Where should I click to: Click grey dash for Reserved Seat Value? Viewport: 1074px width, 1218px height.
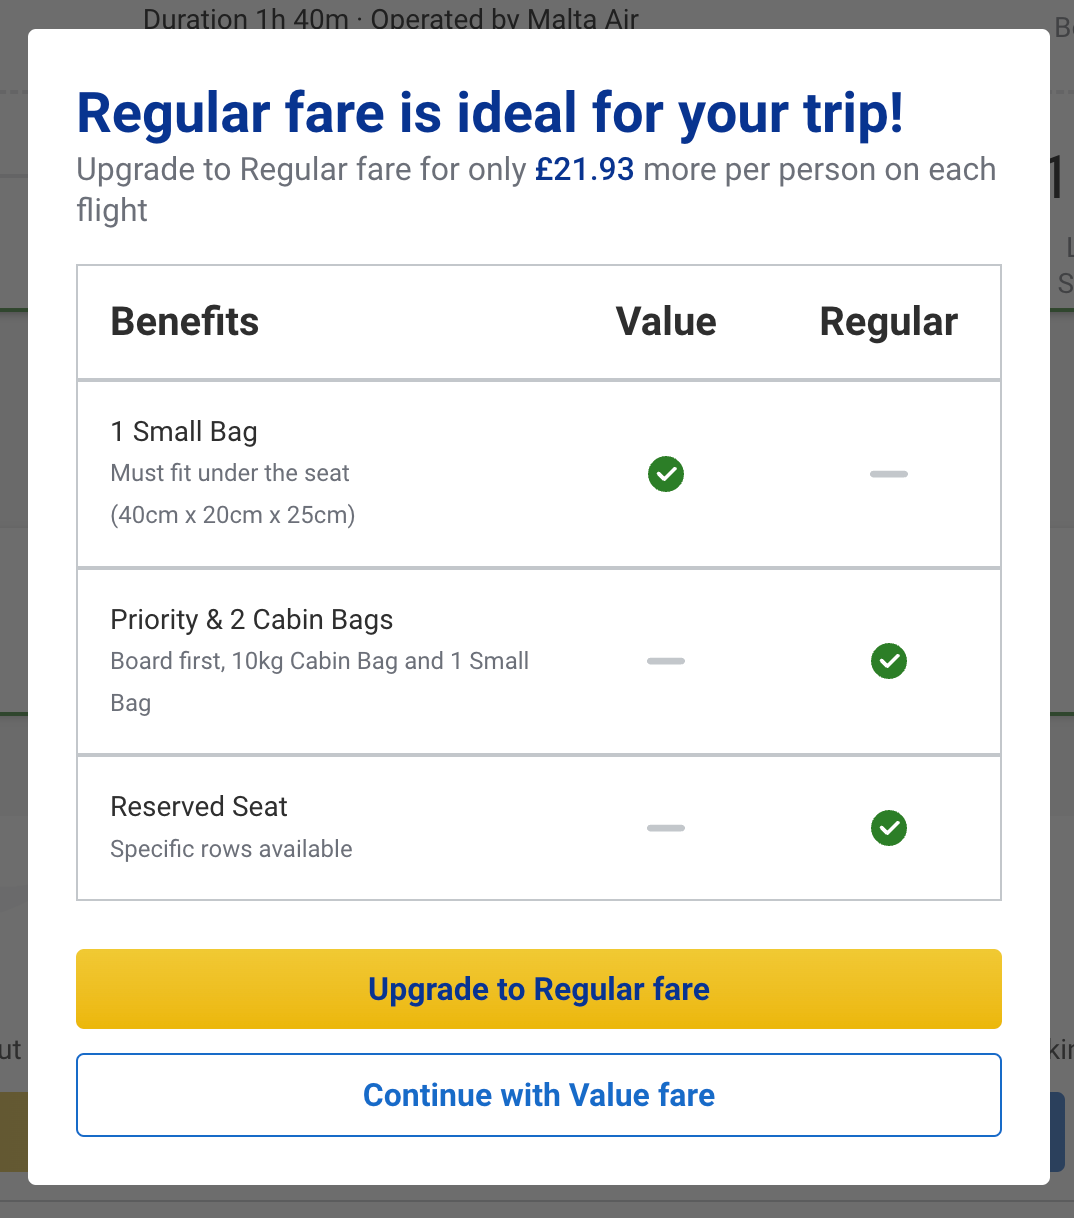click(x=666, y=828)
